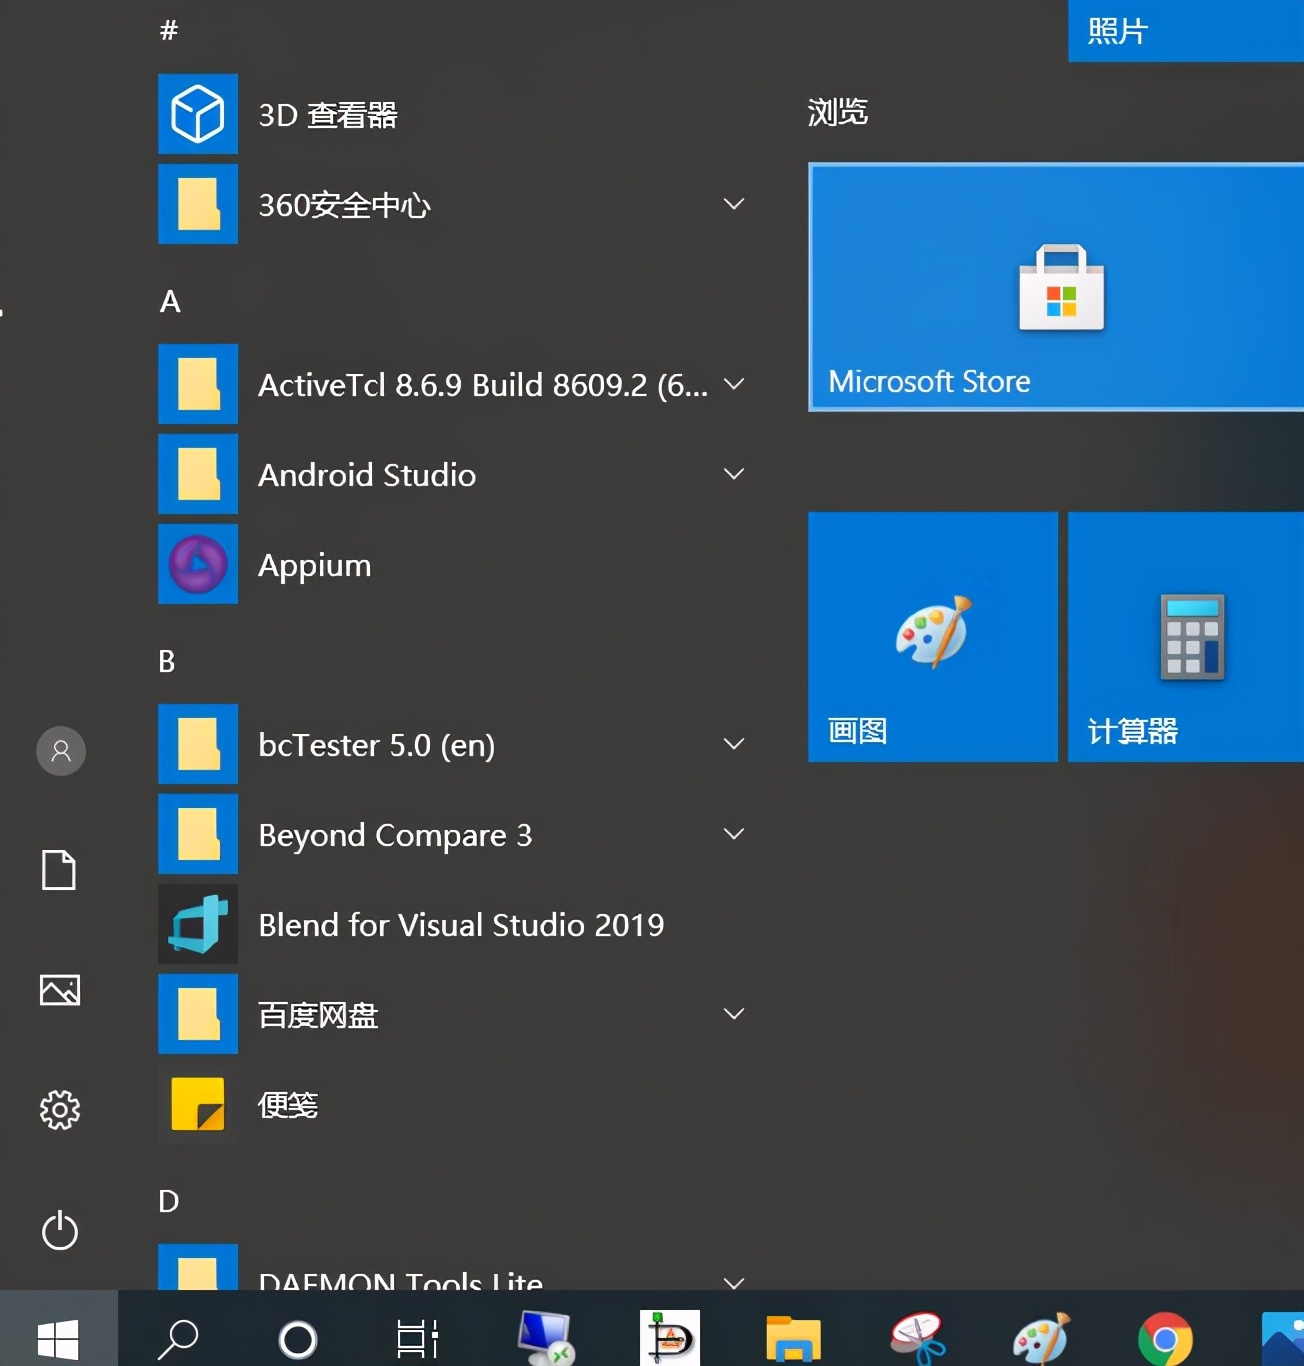Open Cortana circle on taskbar

tap(298, 1339)
